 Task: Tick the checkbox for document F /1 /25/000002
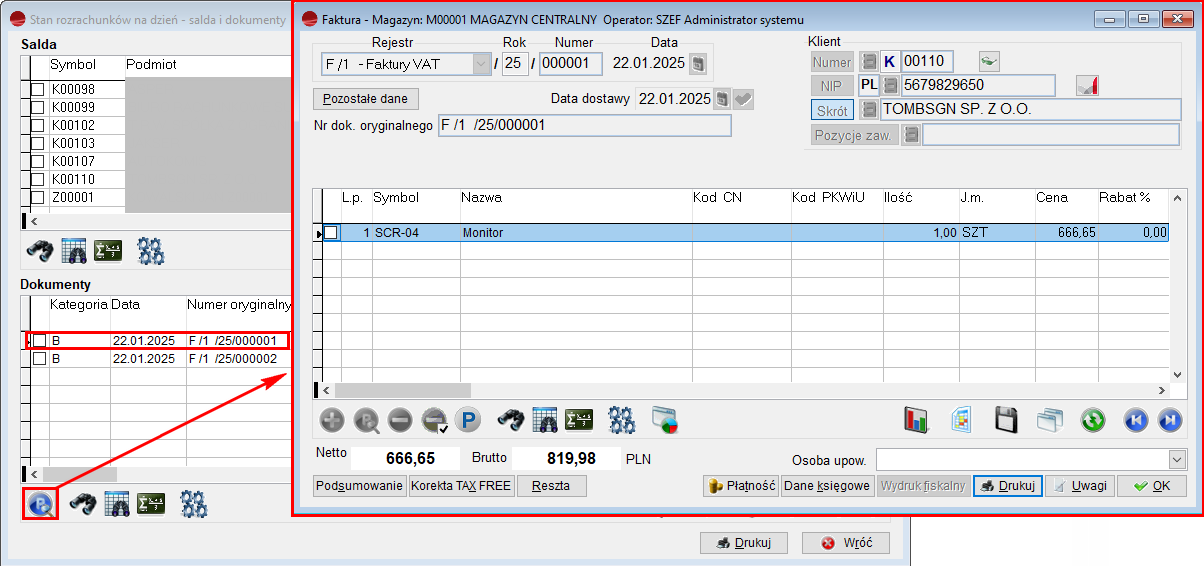pyautogui.click(x=39, y=358)
